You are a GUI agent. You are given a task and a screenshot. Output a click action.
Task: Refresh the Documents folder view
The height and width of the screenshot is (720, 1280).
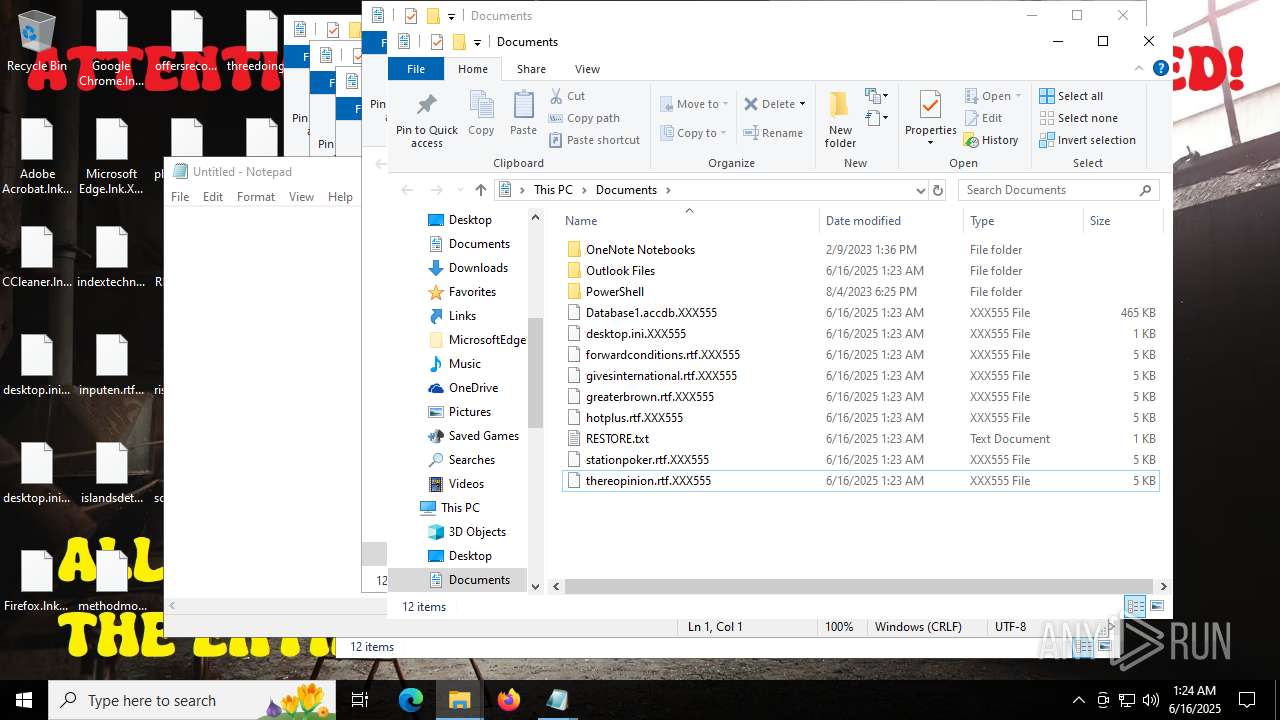coord(938,190)
